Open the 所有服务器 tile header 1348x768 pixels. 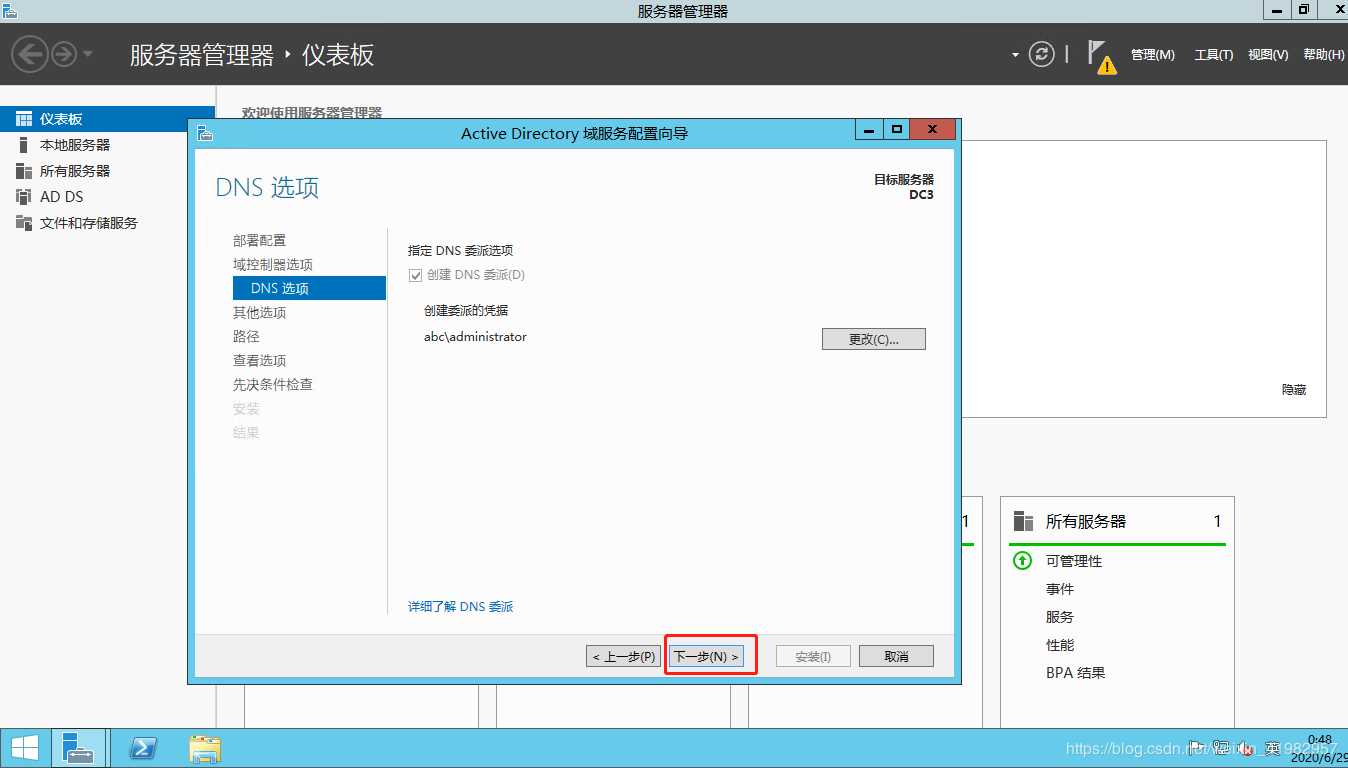1085,521
